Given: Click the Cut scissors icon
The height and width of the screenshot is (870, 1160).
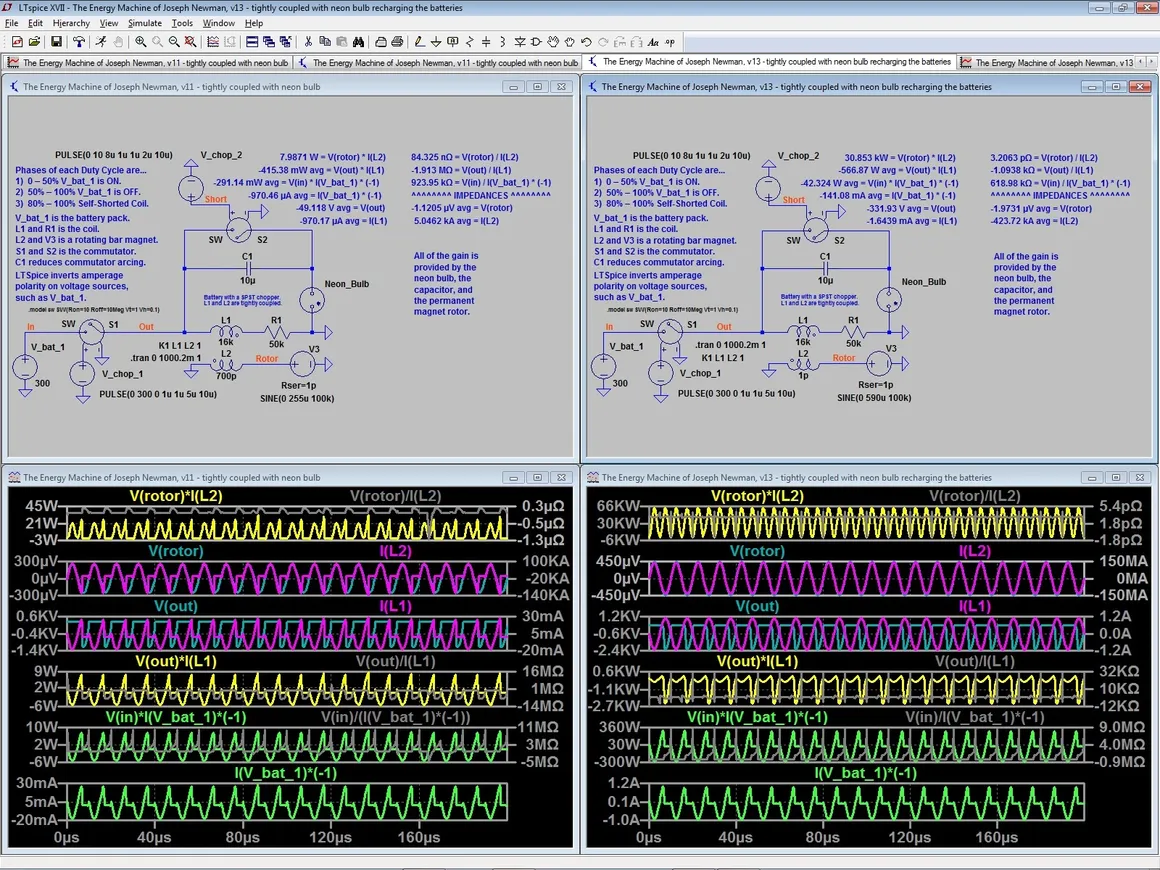Looking at the screenshot, I should pyautogui.click(x=309, y=42).
